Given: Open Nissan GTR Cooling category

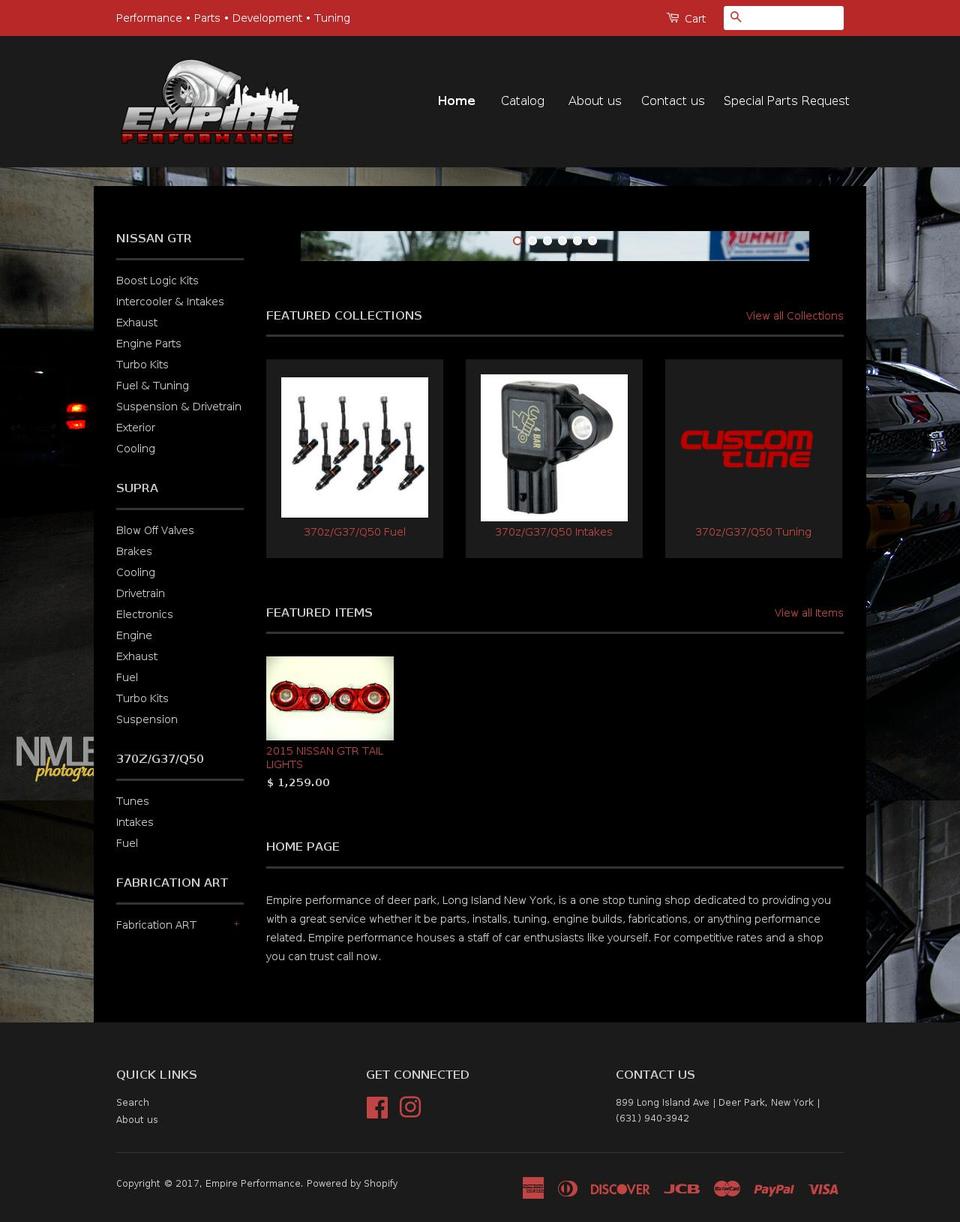Looking at the screenshot, I should coord(136,449).
